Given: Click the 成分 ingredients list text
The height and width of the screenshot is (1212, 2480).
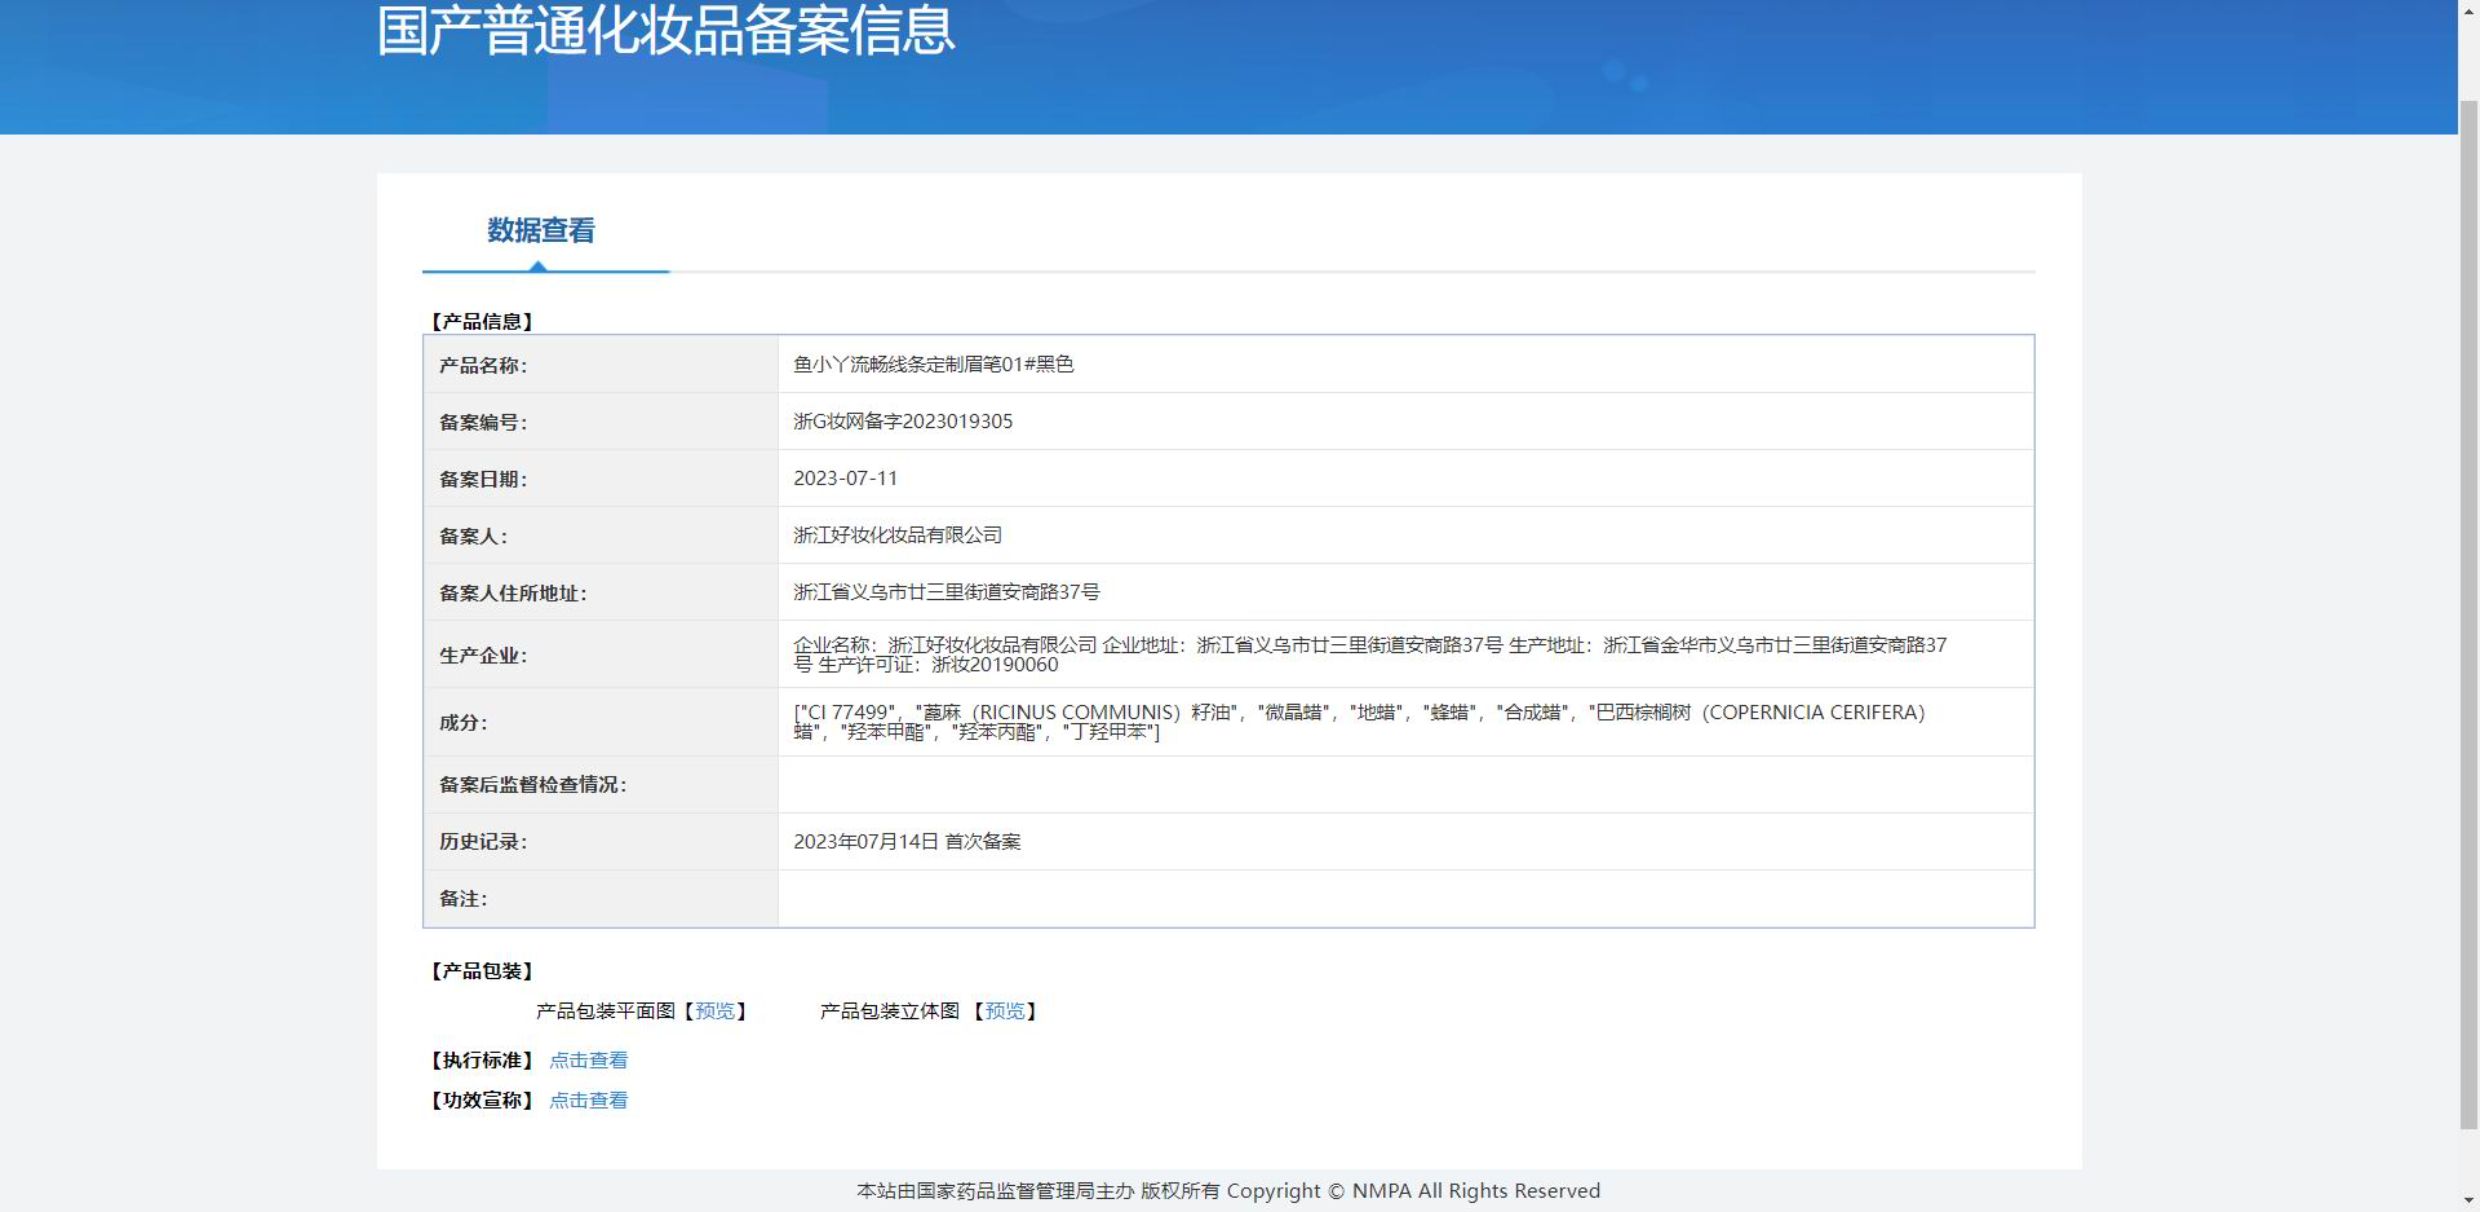Looking at the screenshot, I should point(1359,722).
